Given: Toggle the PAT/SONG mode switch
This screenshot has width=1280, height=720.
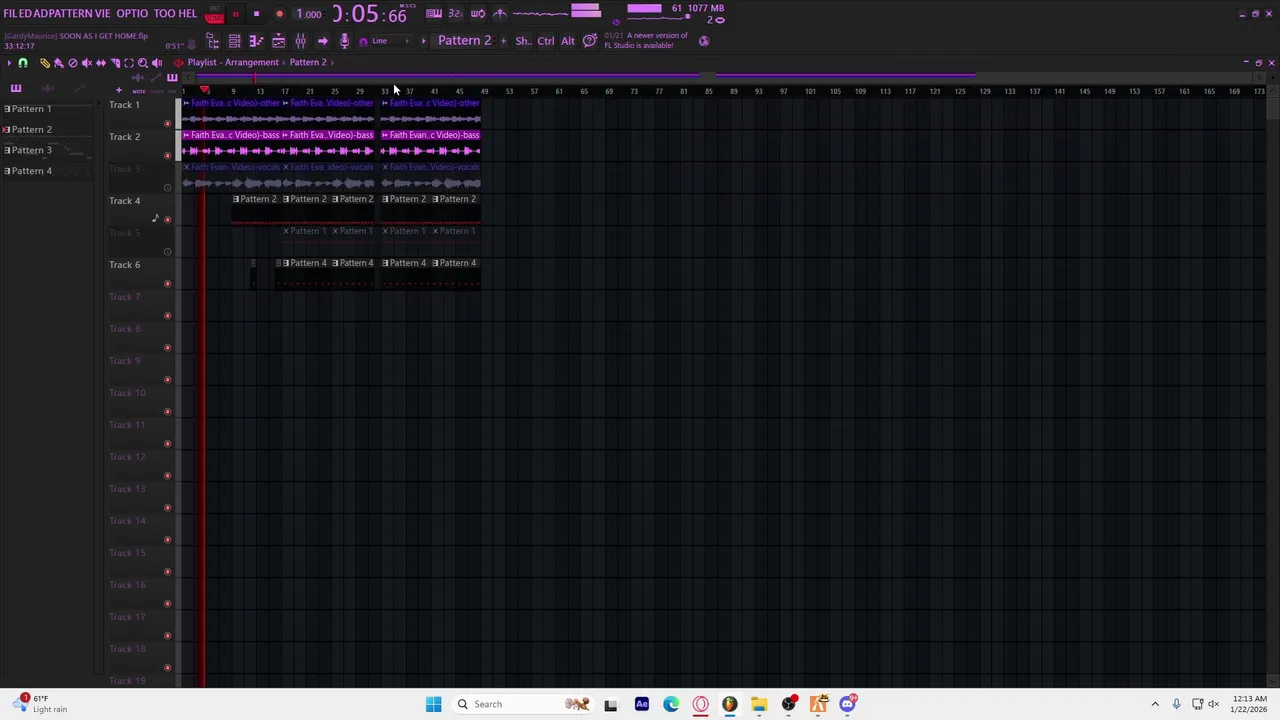Looking at the screenshot, I should click(x=214, y=14).
